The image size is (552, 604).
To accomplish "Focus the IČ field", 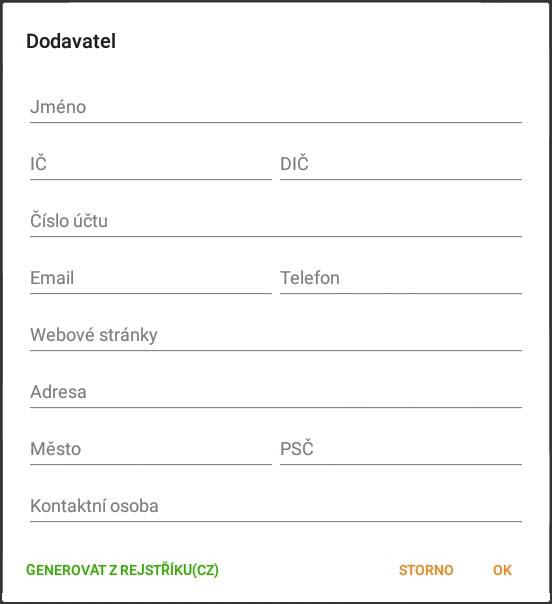I will tap(151, 164).
